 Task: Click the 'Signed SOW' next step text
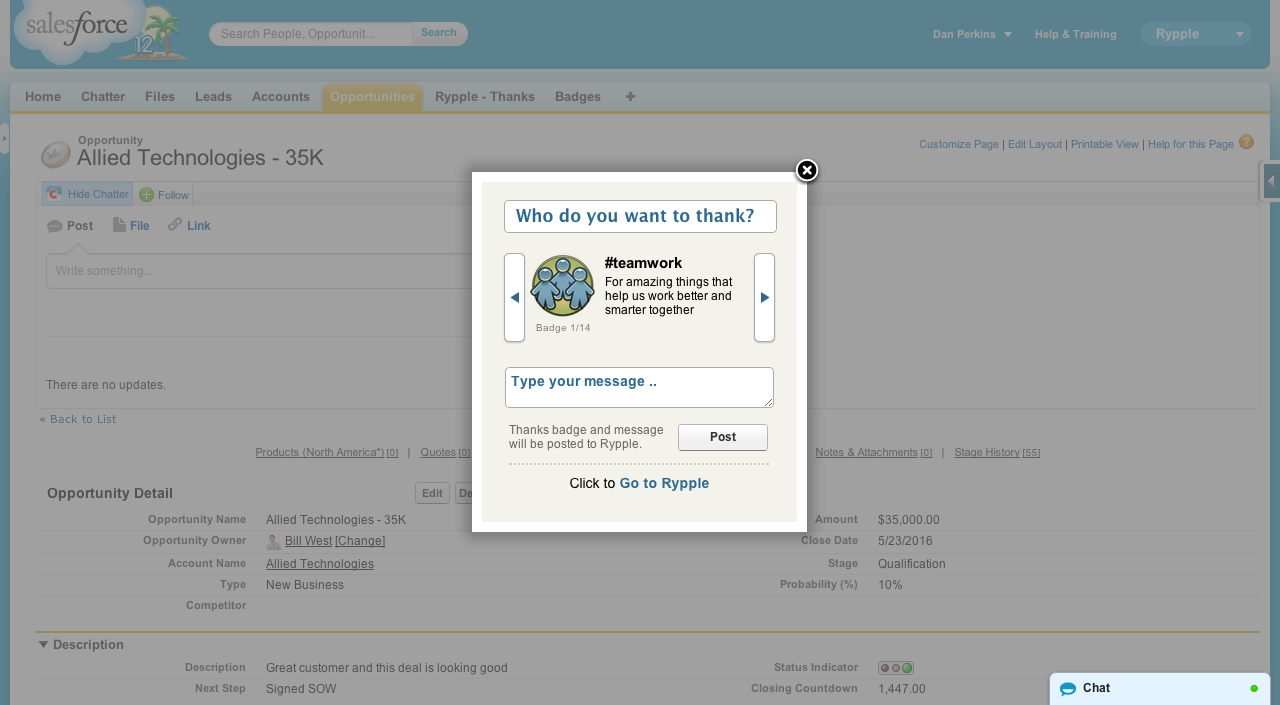tap(301, 689)
